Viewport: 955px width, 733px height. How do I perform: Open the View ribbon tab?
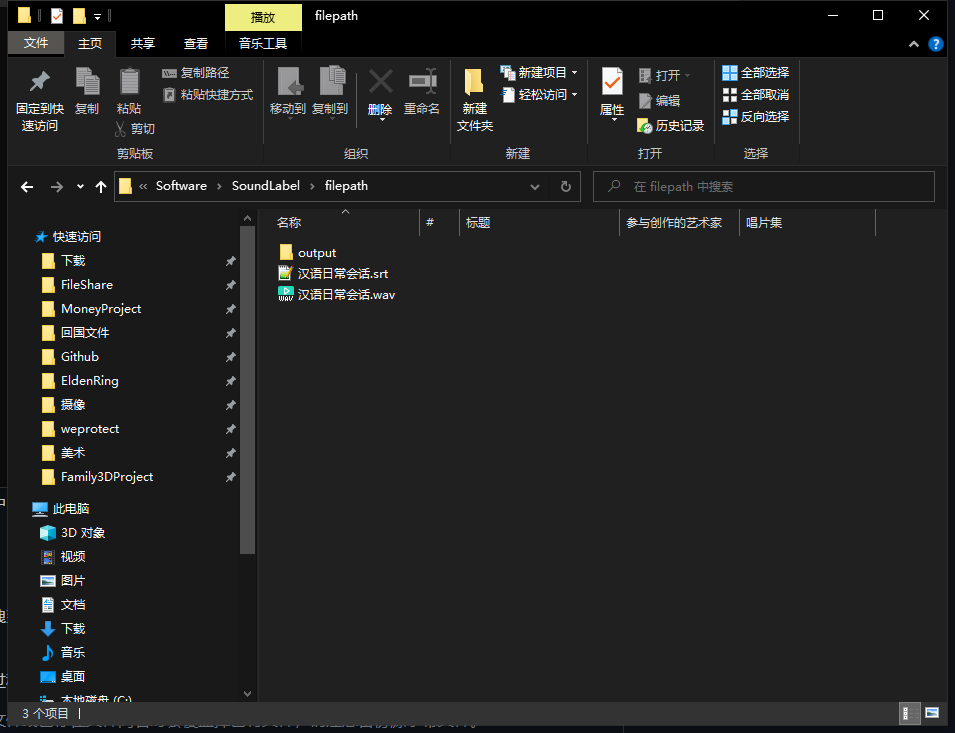196,43
